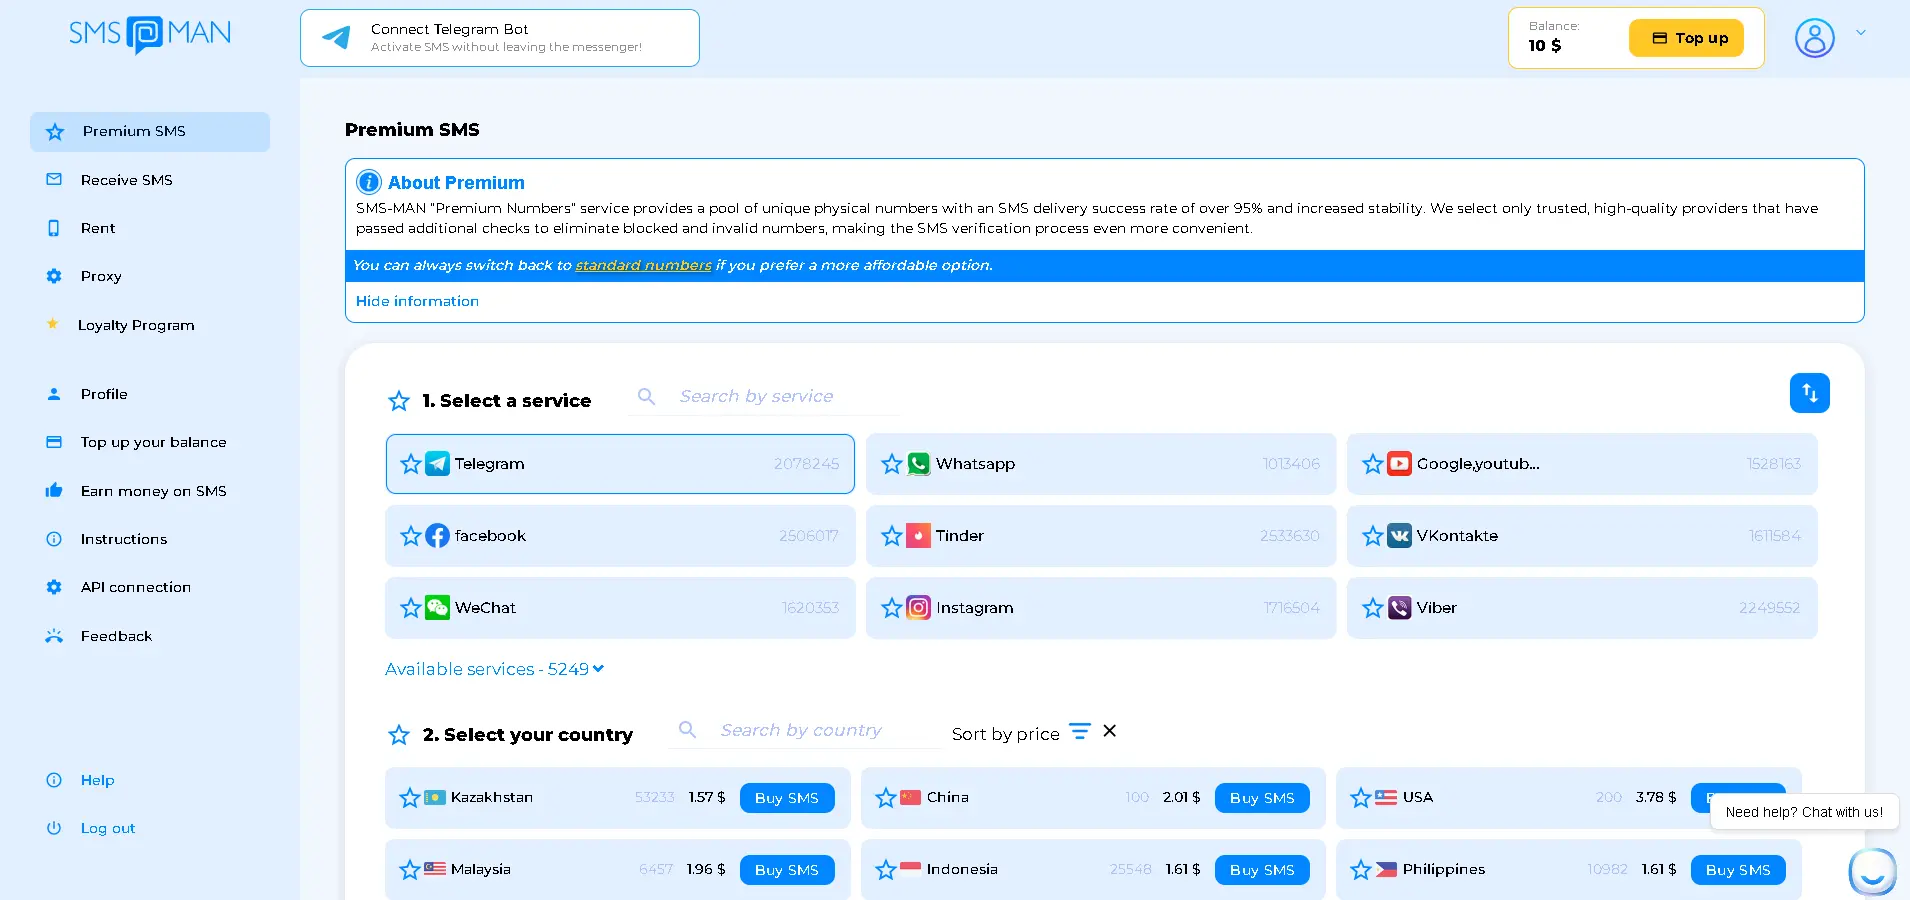Go to Top up your balance
The width and height of the screenshot is (1910, 900).
point(153,442)
